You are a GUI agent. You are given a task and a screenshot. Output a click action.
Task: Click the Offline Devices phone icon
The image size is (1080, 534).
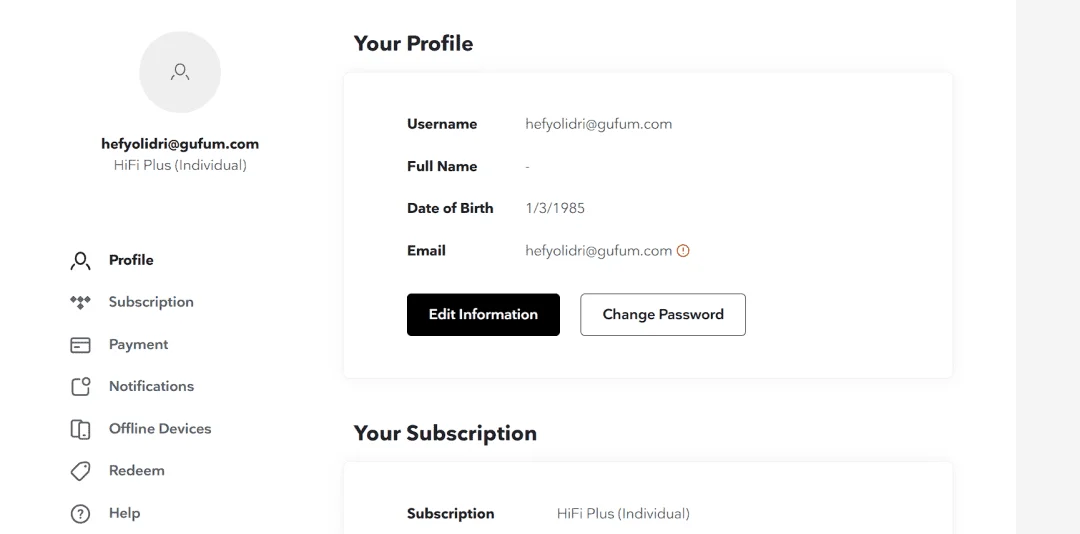tap(81, 429)
